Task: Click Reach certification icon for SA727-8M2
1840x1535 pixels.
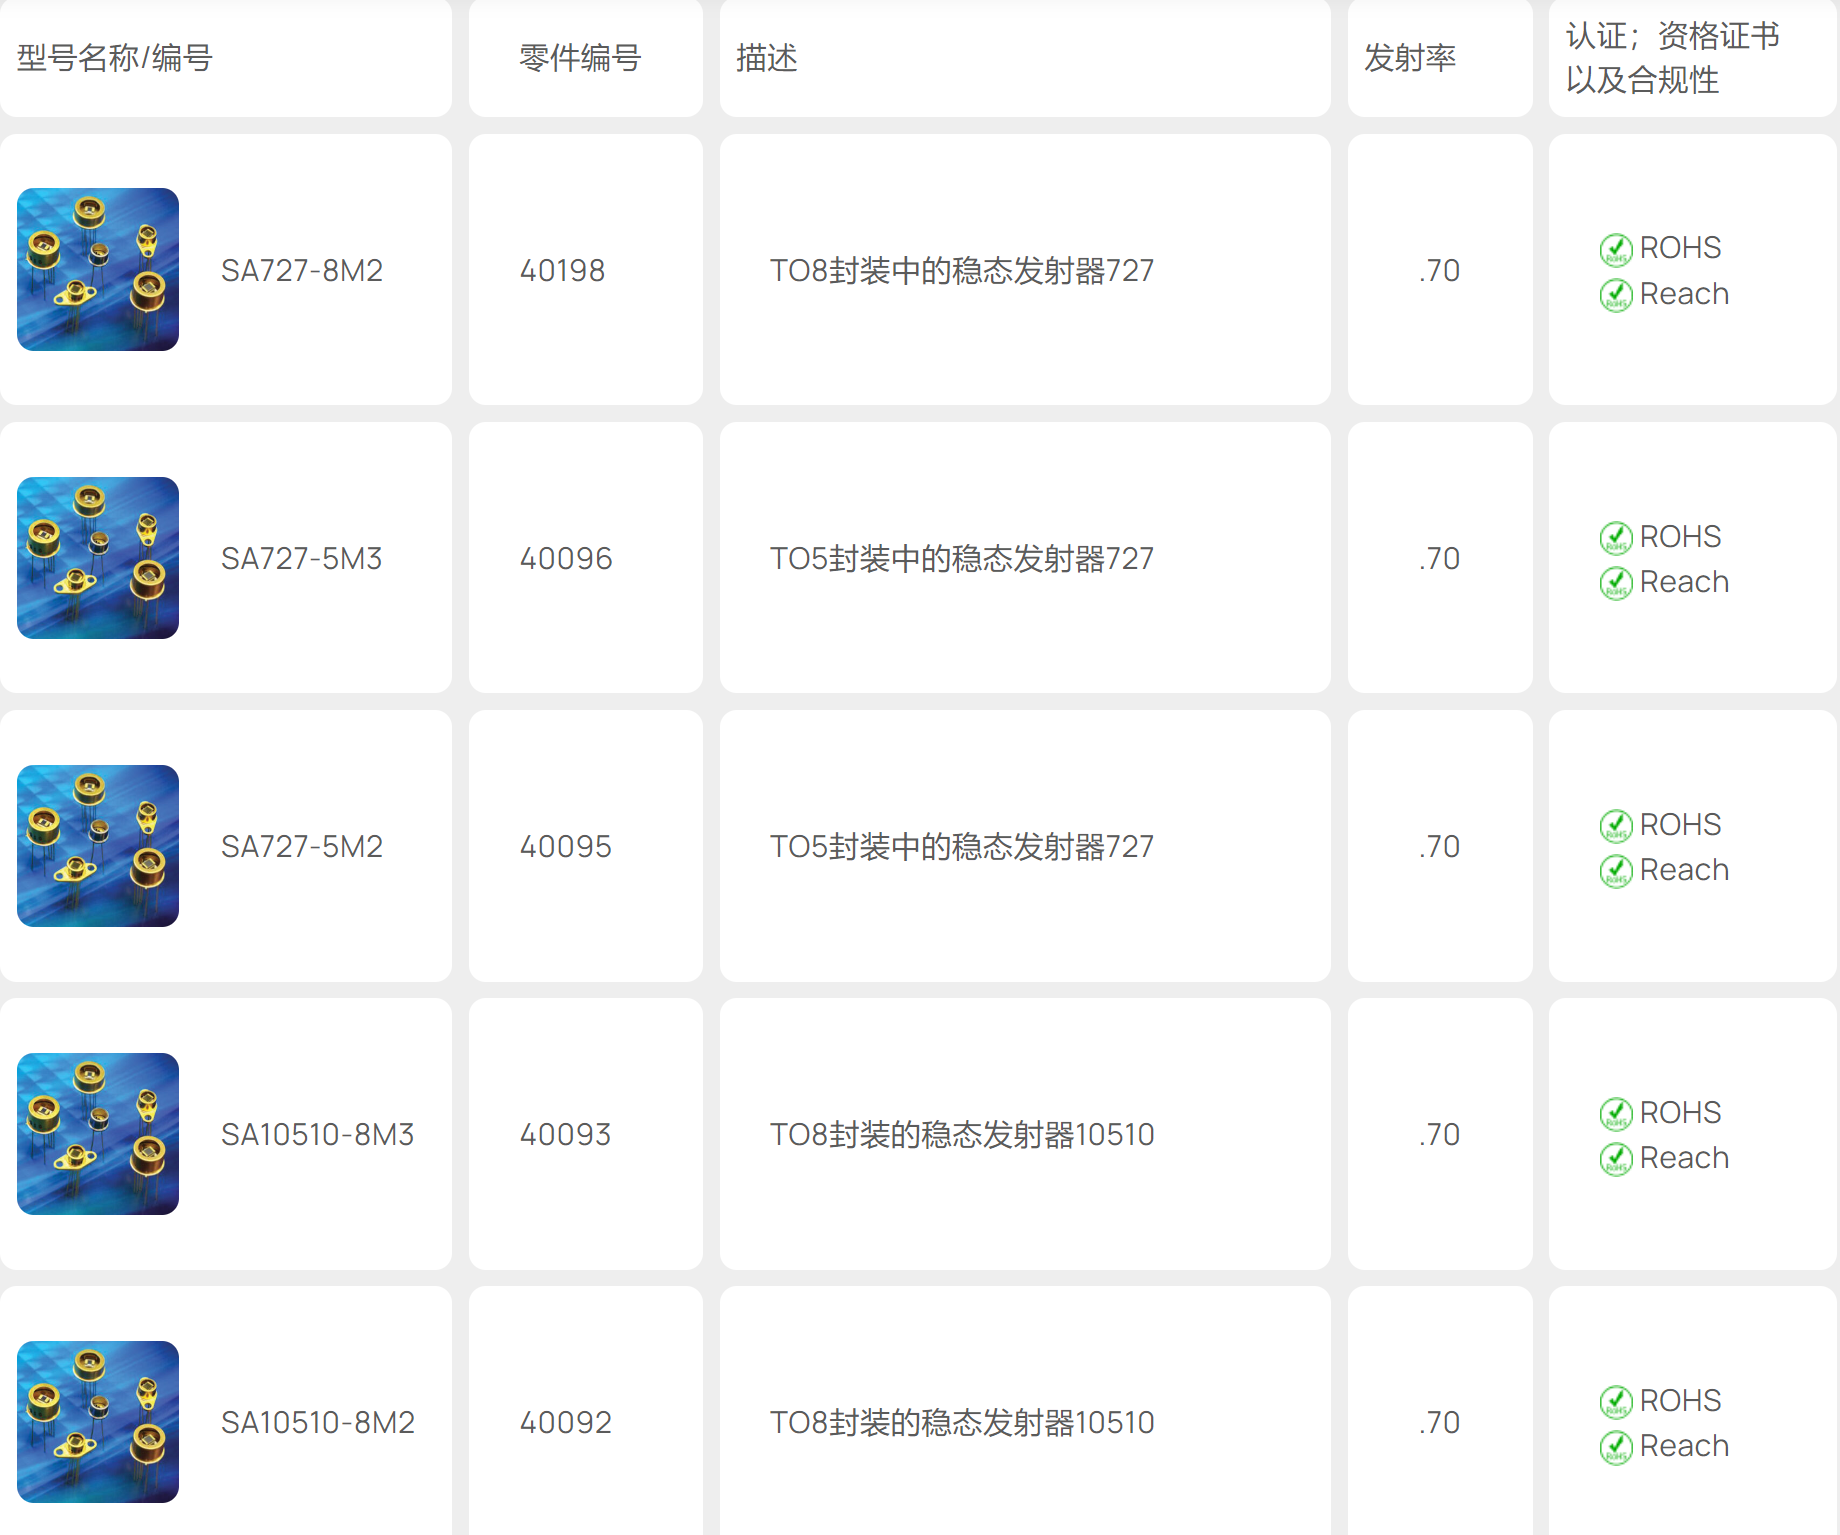Action: [1615, 295]
